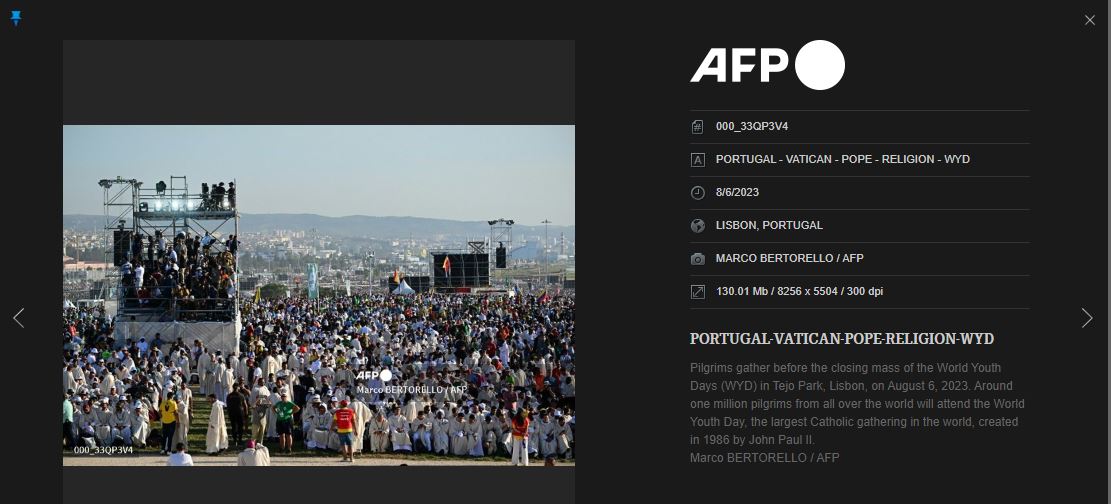Click the globe location icon

click(698, 225)
